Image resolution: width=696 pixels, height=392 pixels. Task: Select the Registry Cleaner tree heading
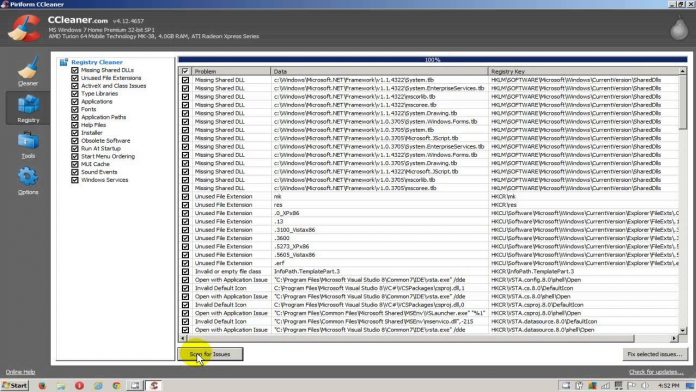coord(97,62)
